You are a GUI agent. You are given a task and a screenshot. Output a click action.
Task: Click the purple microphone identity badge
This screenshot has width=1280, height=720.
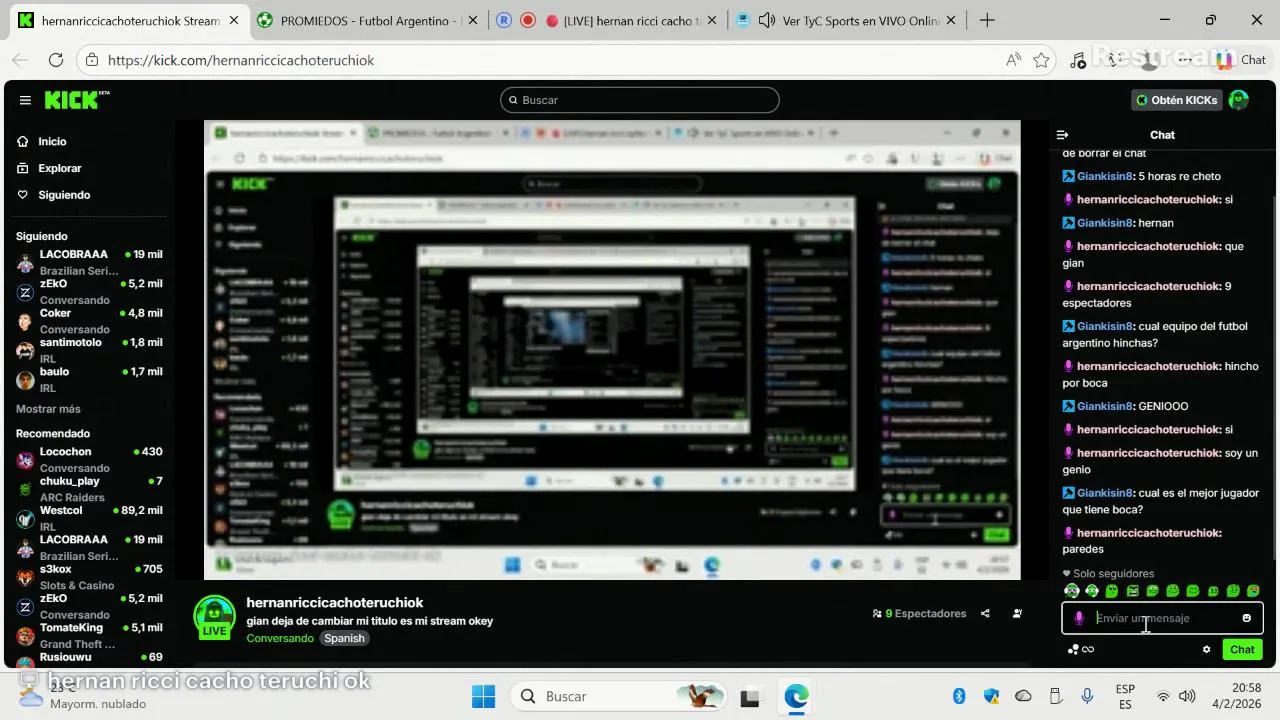tap(1079, 618)
